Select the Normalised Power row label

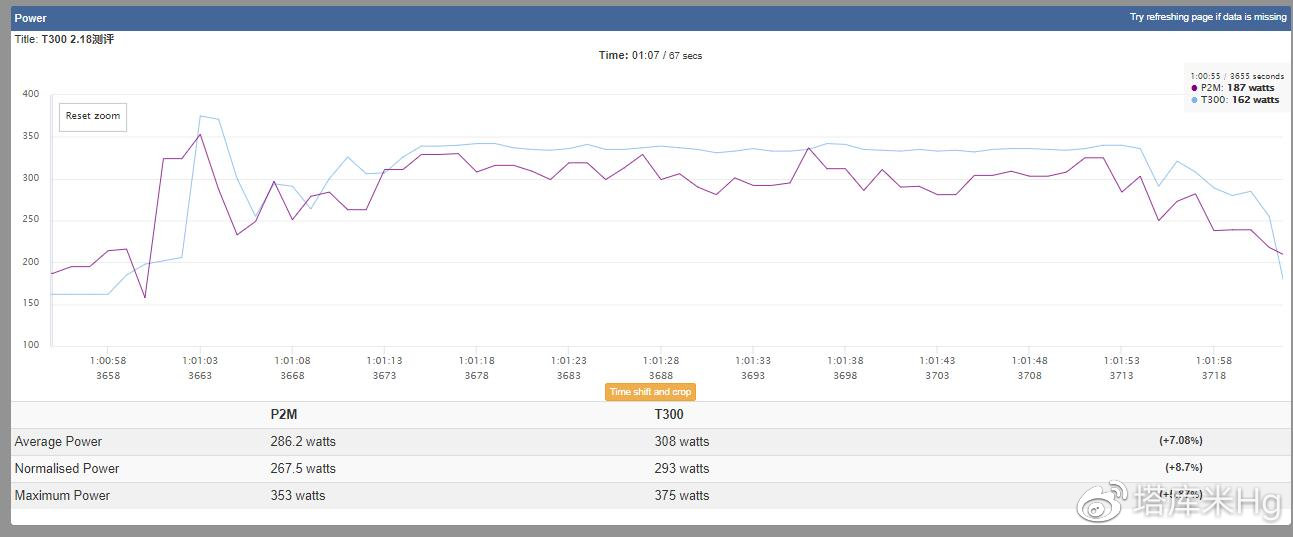pyautogui.click(x=67, y=469)
